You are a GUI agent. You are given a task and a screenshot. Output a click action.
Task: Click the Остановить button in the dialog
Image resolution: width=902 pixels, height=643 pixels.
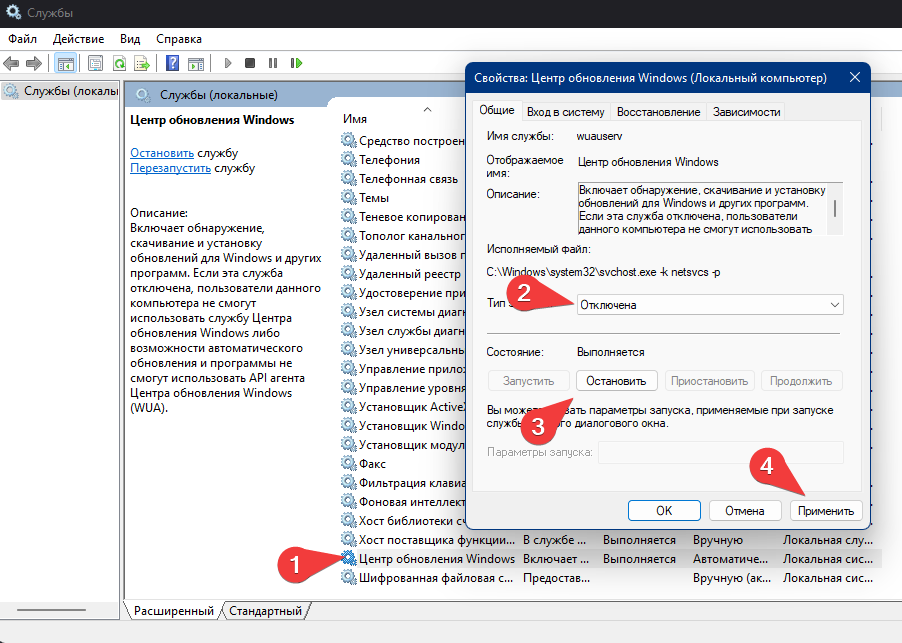click(x=616, y=381)
